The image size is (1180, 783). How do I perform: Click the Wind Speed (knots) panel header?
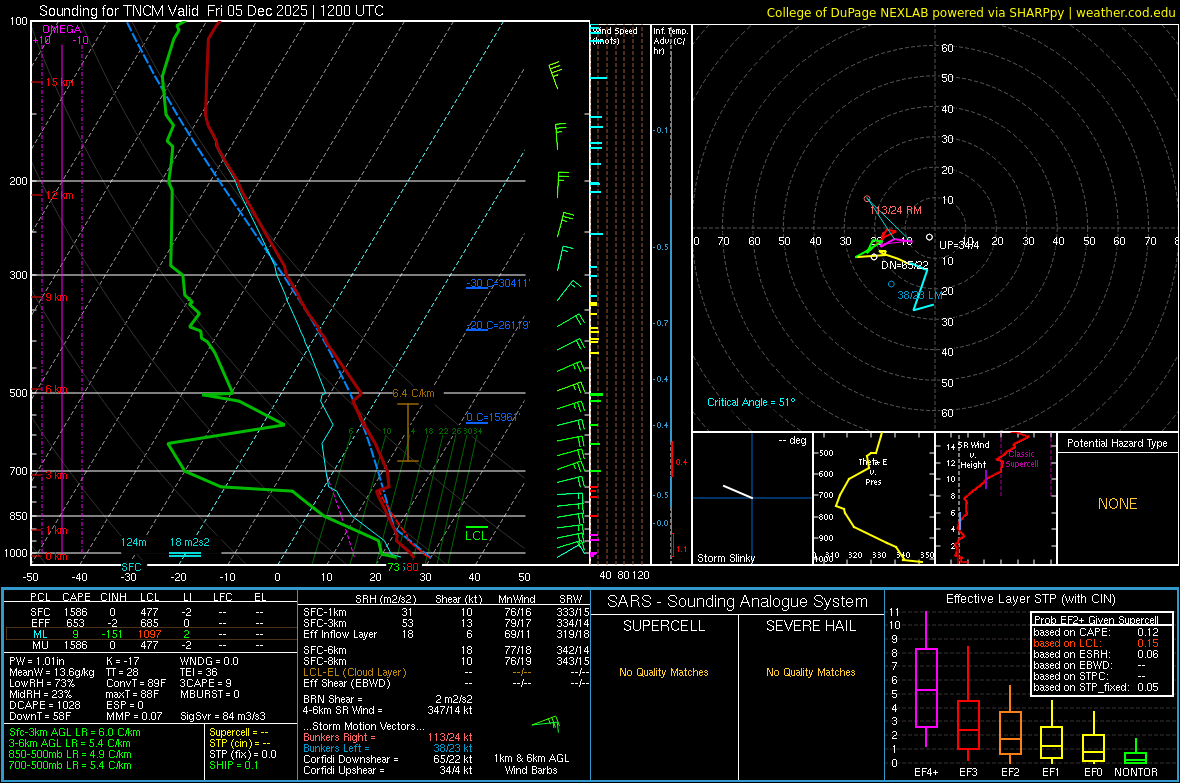[x=614, y=35]
